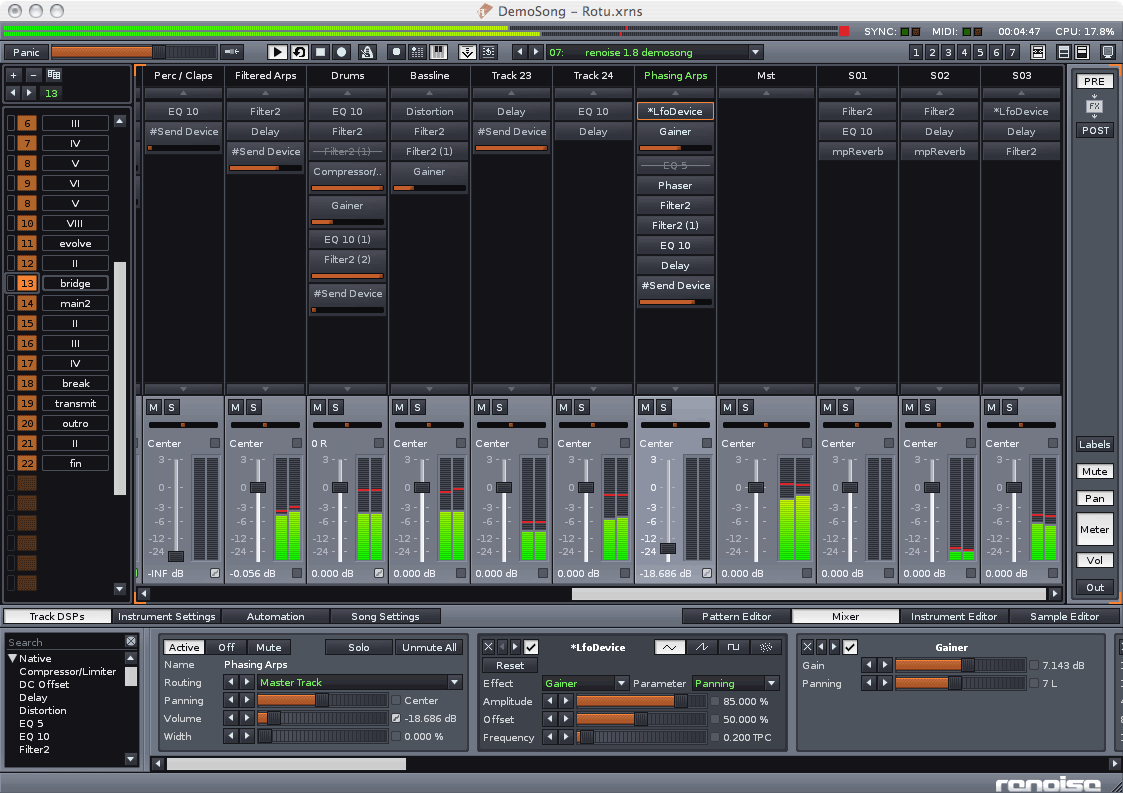Select pattern 18 break in sequencer
The height and width of the screenshot is (793, 1123).
tap(75, 383)
